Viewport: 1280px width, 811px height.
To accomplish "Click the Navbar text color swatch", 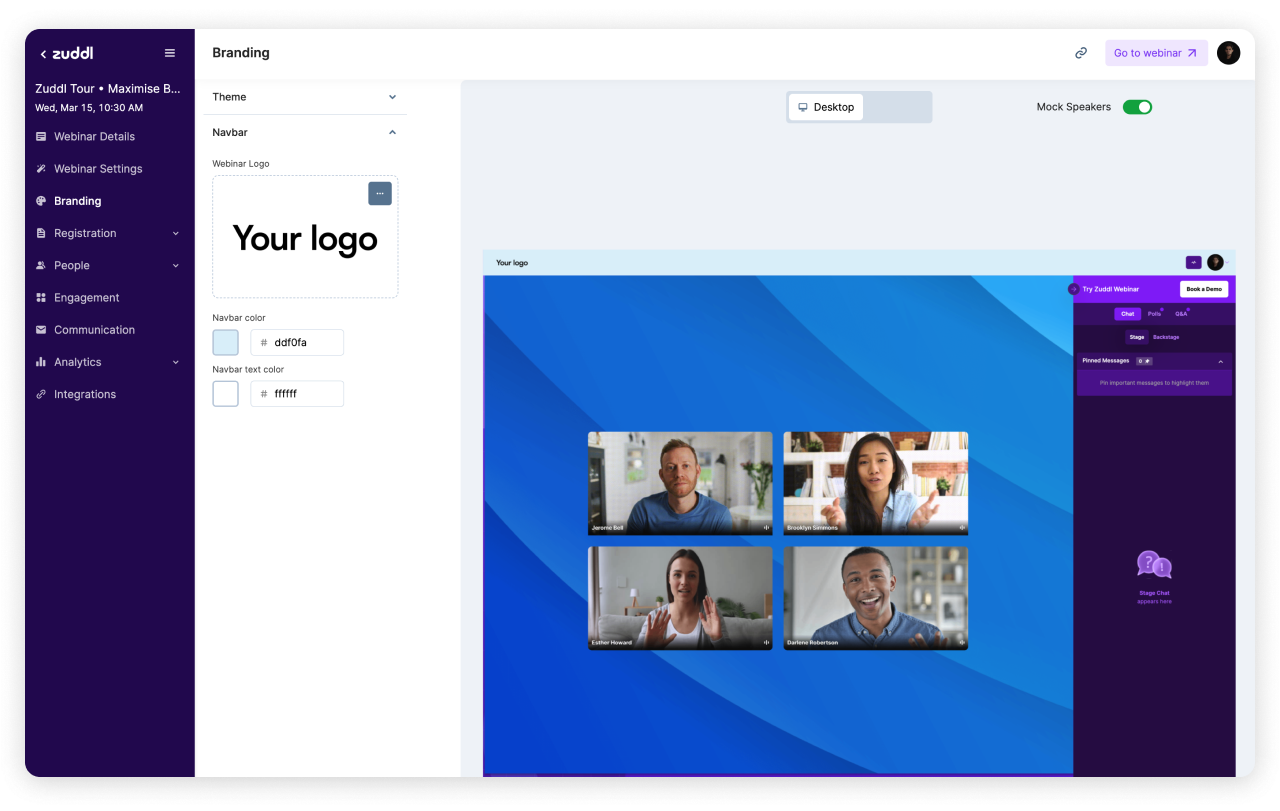I will pos(226,394).
